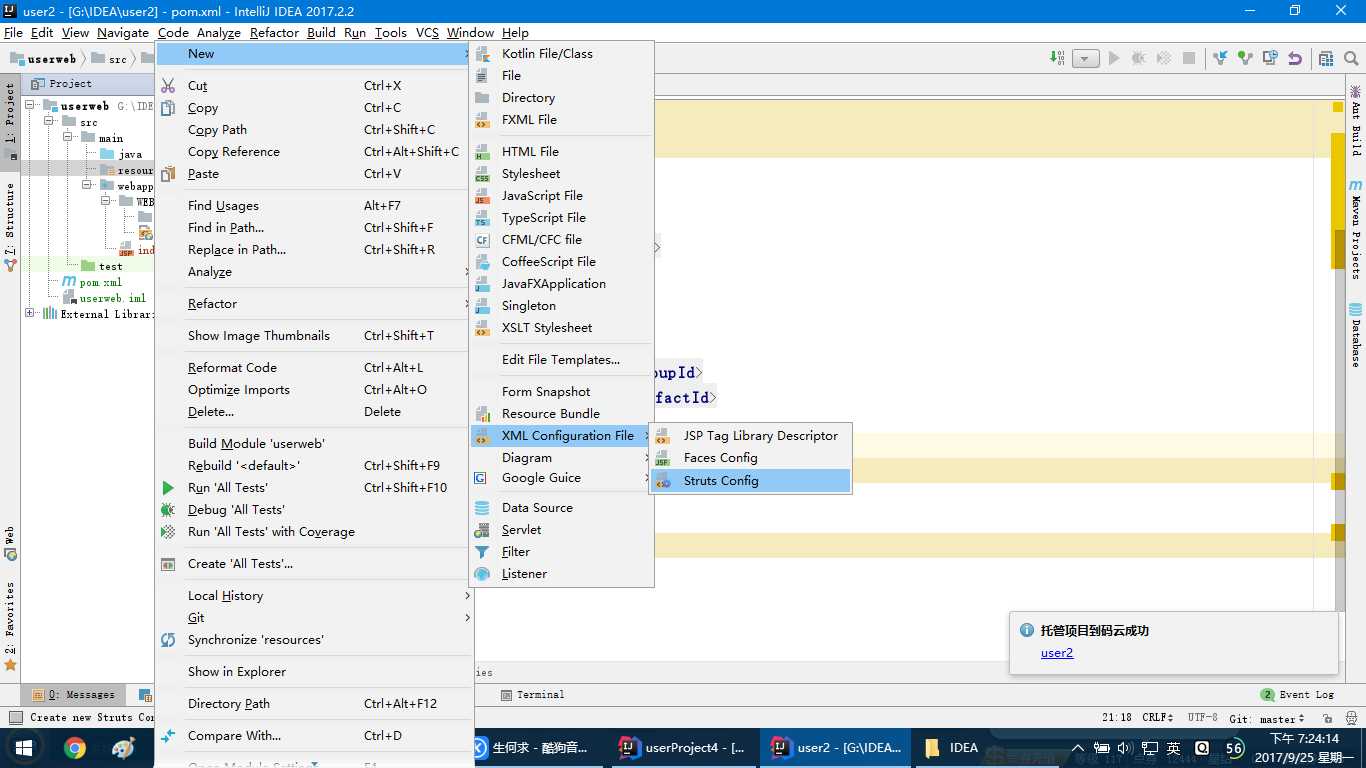Toggle tool windows button in bottom-left corner
Viewport: 1366px width, 768px height.
[15, 718]
